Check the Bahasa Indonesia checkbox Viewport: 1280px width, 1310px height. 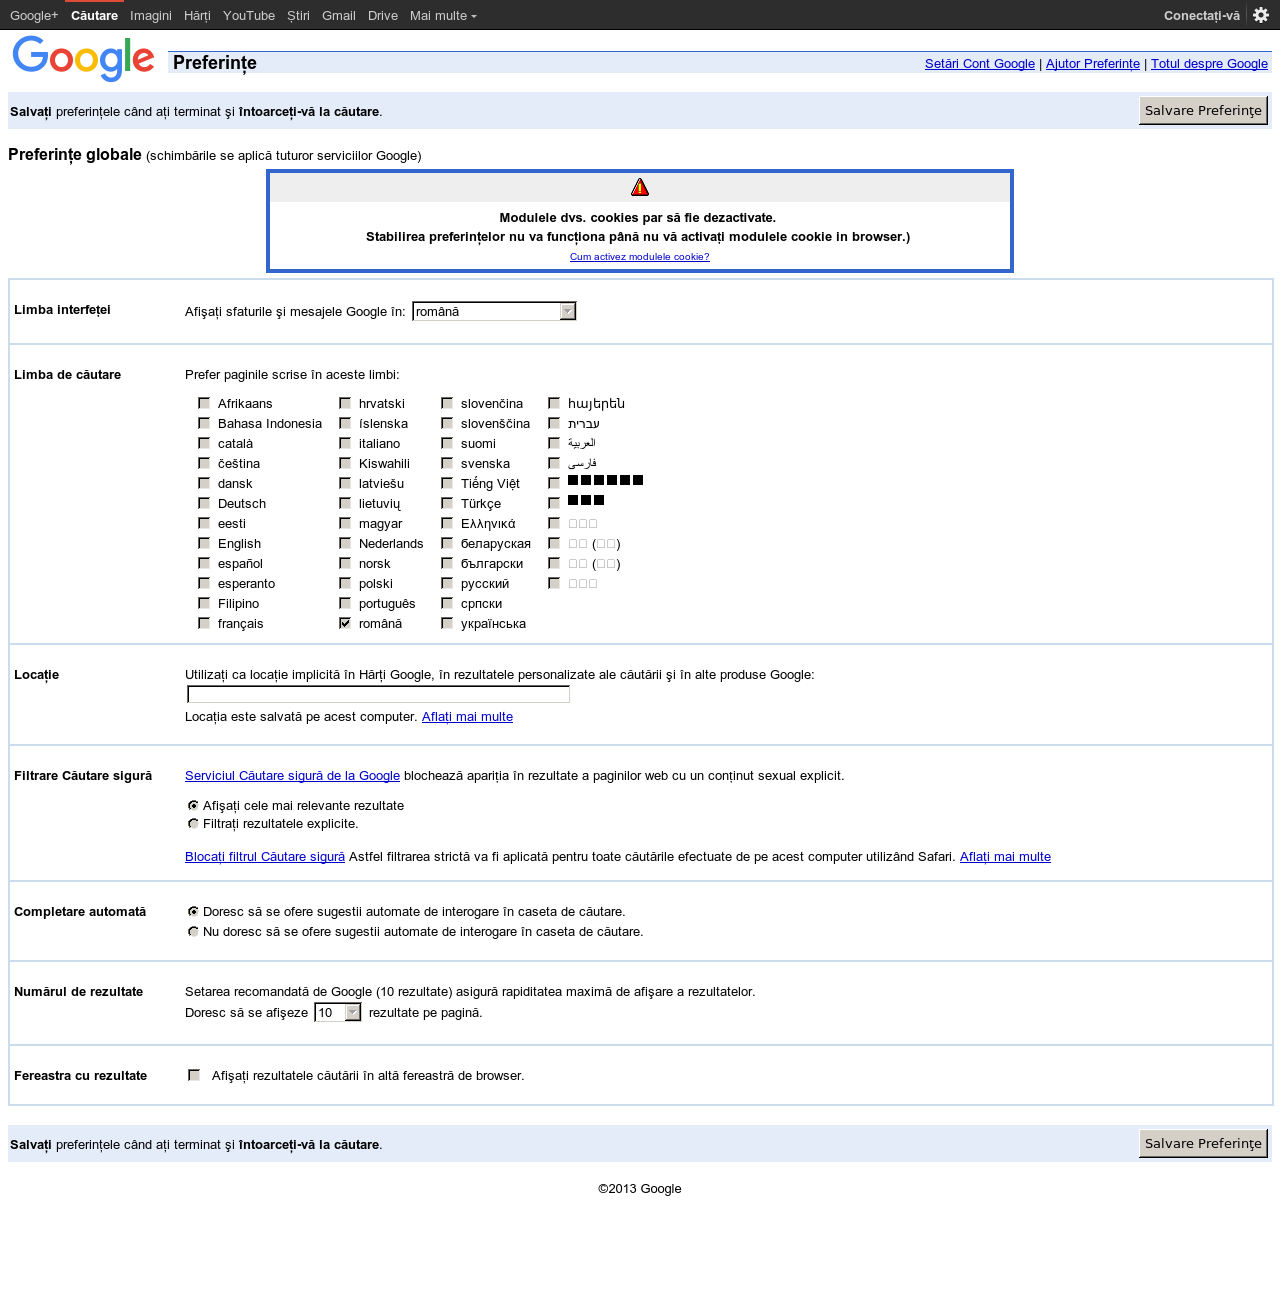pyautogui.click(x=204, y=423)
